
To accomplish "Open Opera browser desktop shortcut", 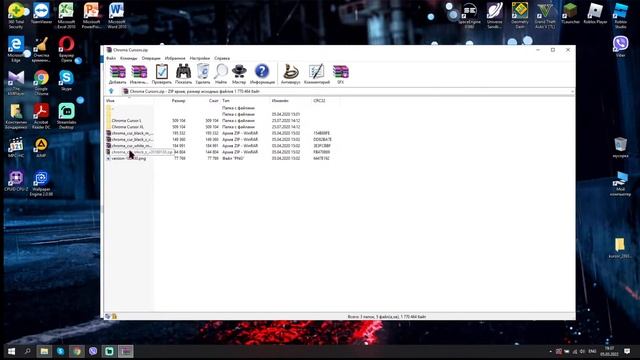I will (x=66, y=49).
